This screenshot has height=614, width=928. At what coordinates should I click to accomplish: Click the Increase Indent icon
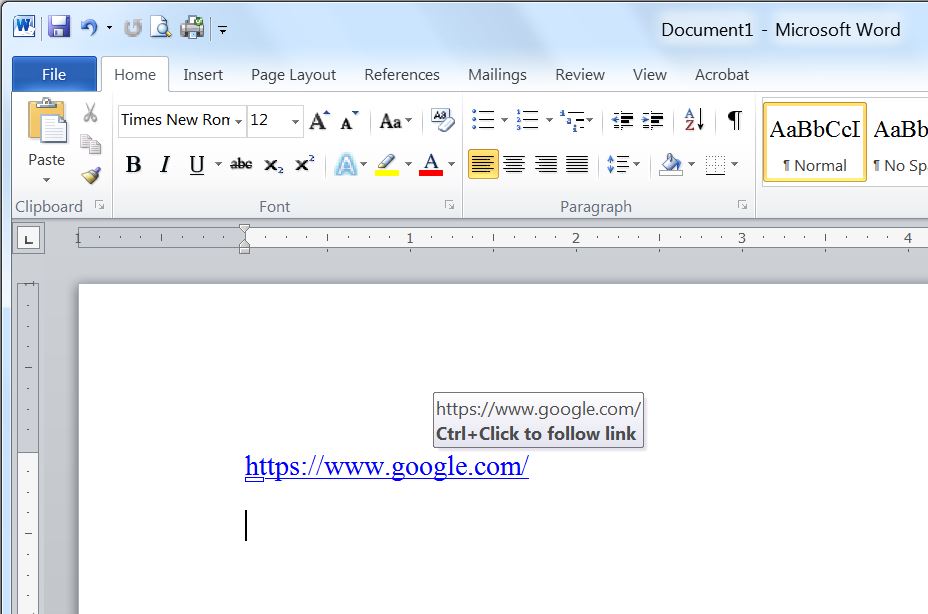point(653,120)
